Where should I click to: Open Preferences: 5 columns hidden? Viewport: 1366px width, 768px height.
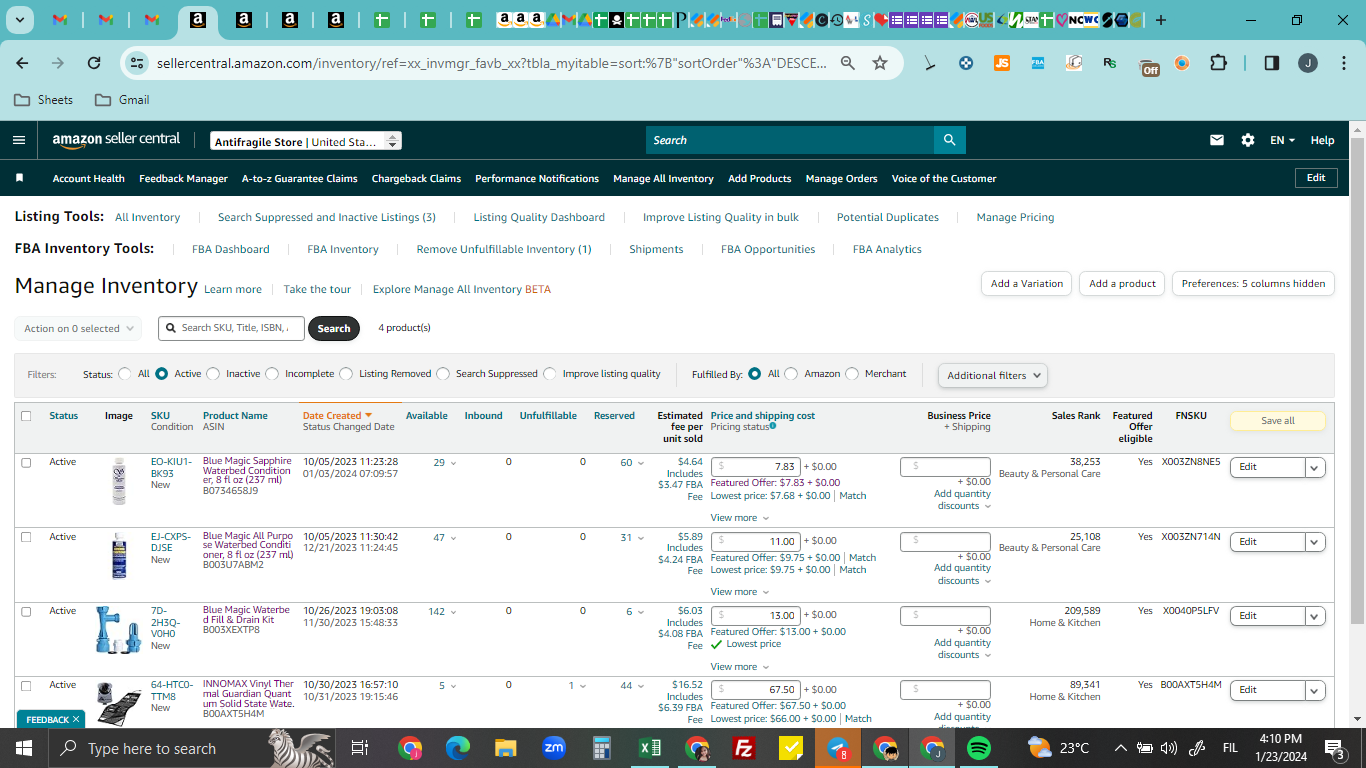(1253, 283)
